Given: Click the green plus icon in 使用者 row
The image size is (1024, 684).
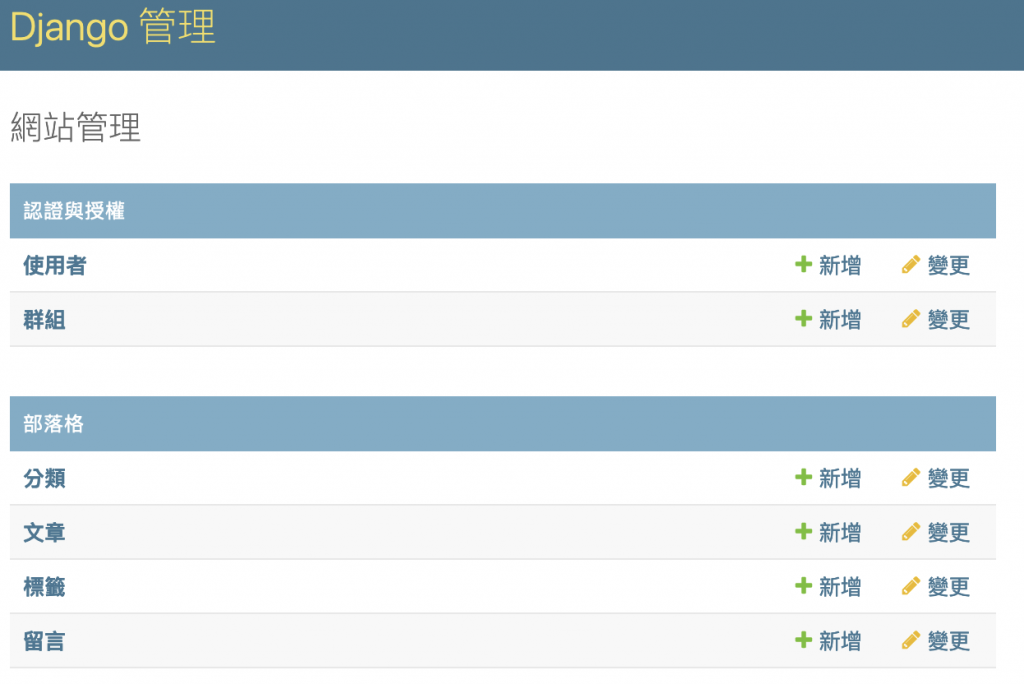Looking at the screenshot, I should tap(803, 265).
